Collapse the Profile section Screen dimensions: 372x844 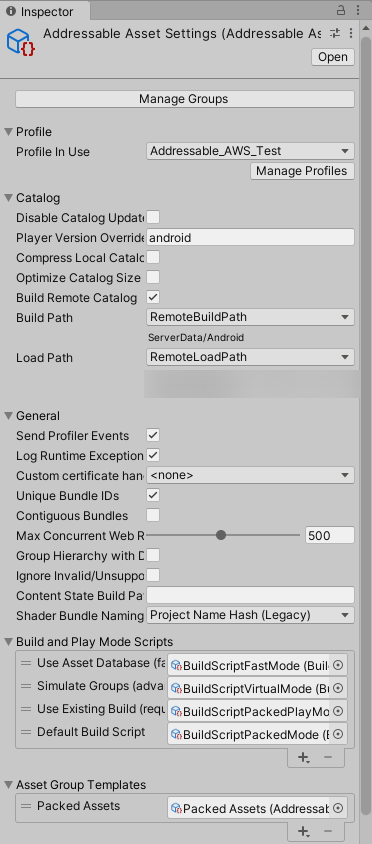pos(9,132)
